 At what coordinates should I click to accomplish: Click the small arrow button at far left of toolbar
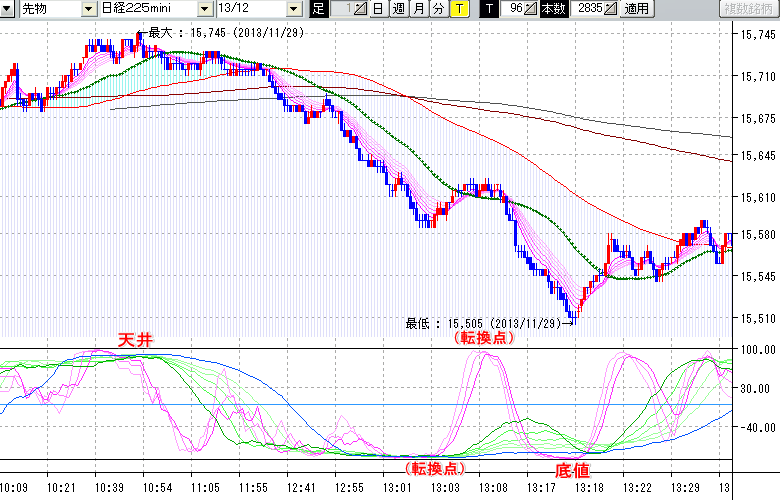coord(7,9)
